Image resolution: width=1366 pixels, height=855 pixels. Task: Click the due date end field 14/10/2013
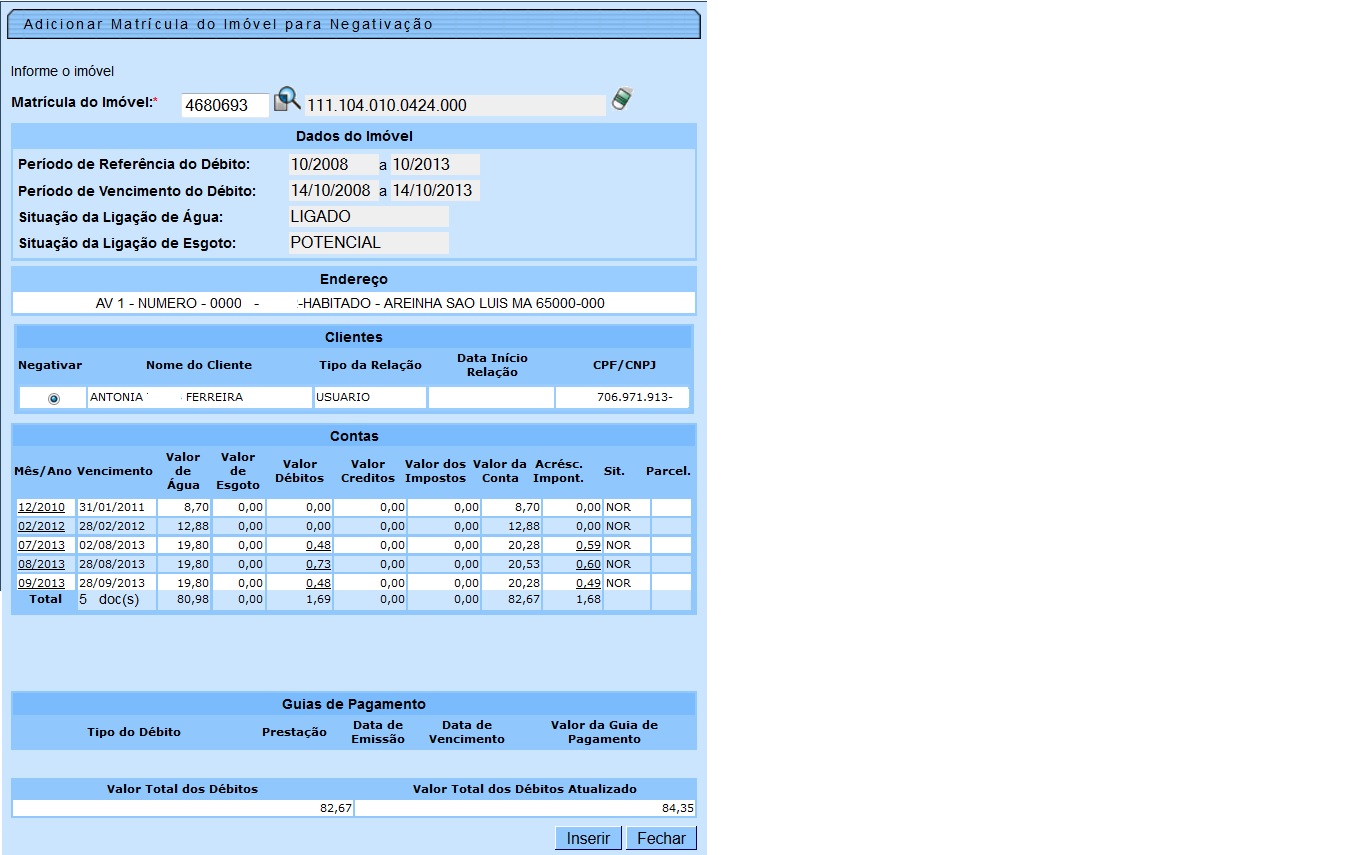pyautogui.click(x=434, y=191)
